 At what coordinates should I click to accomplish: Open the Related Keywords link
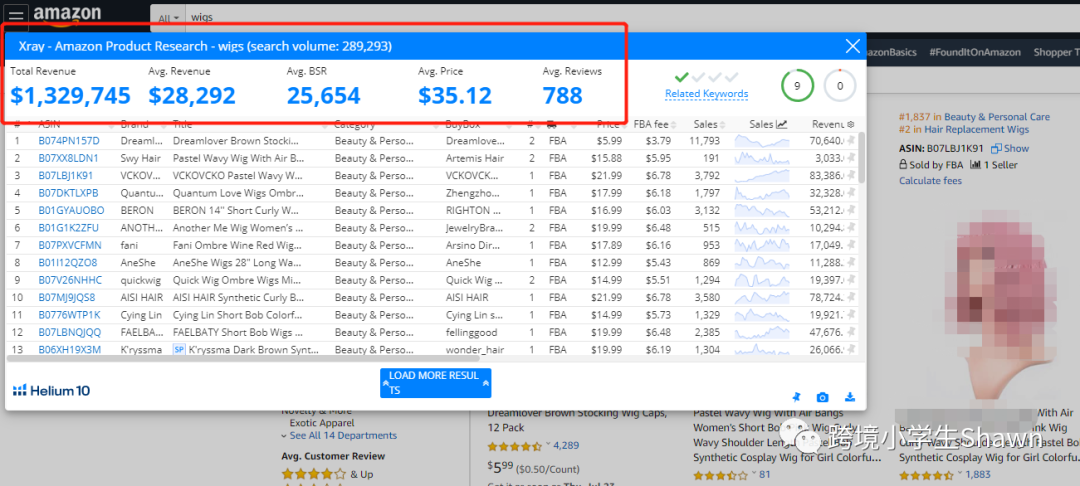click(707, 94)
